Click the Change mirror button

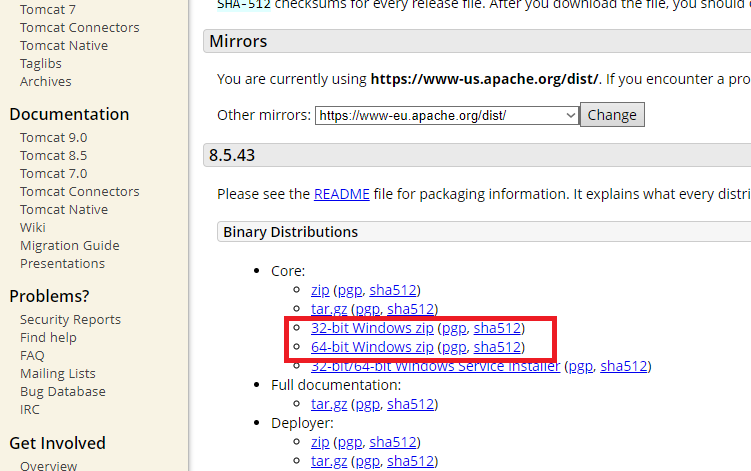pos(612,115)
